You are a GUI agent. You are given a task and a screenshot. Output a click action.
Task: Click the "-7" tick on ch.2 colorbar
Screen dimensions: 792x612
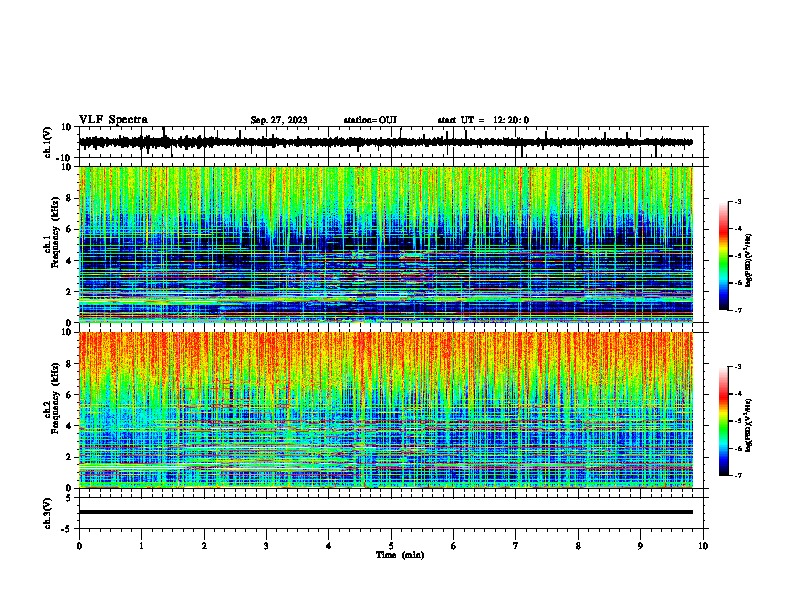(x=737, y=475)
